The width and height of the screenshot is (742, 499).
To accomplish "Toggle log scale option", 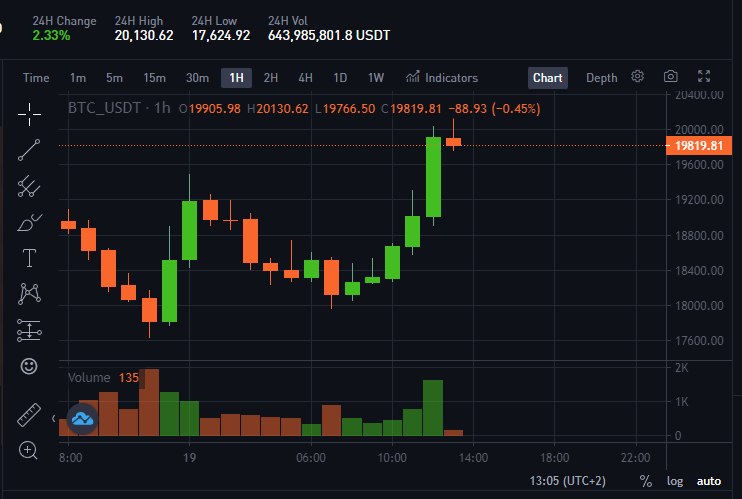I will click(x=675, y=481).
